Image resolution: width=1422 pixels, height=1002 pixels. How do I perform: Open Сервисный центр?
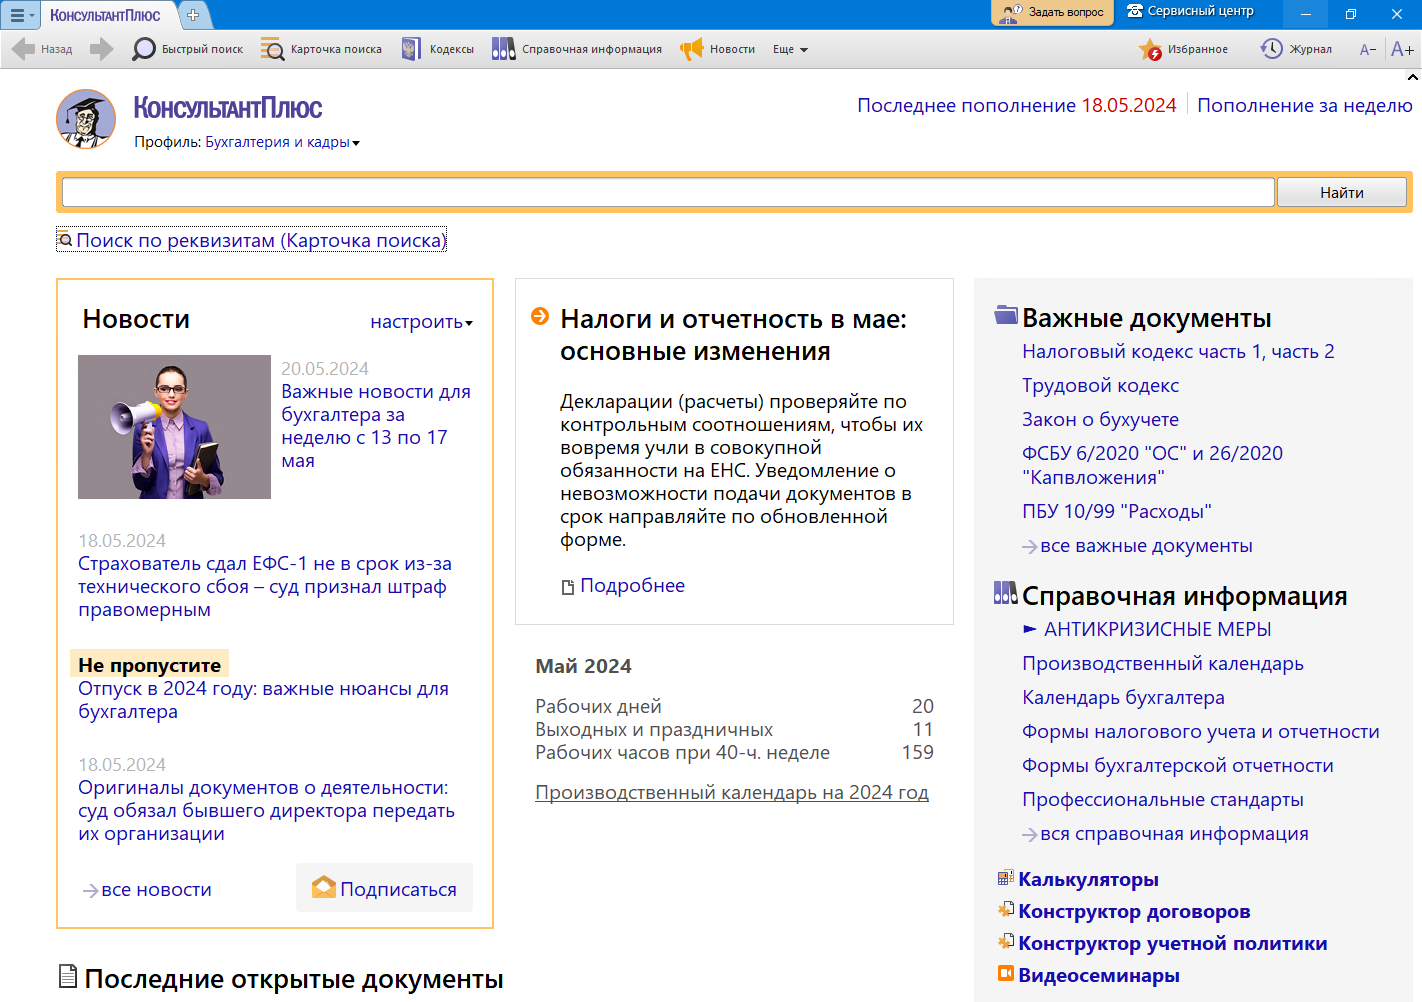pyautogui.click(x=1190, y=11)
